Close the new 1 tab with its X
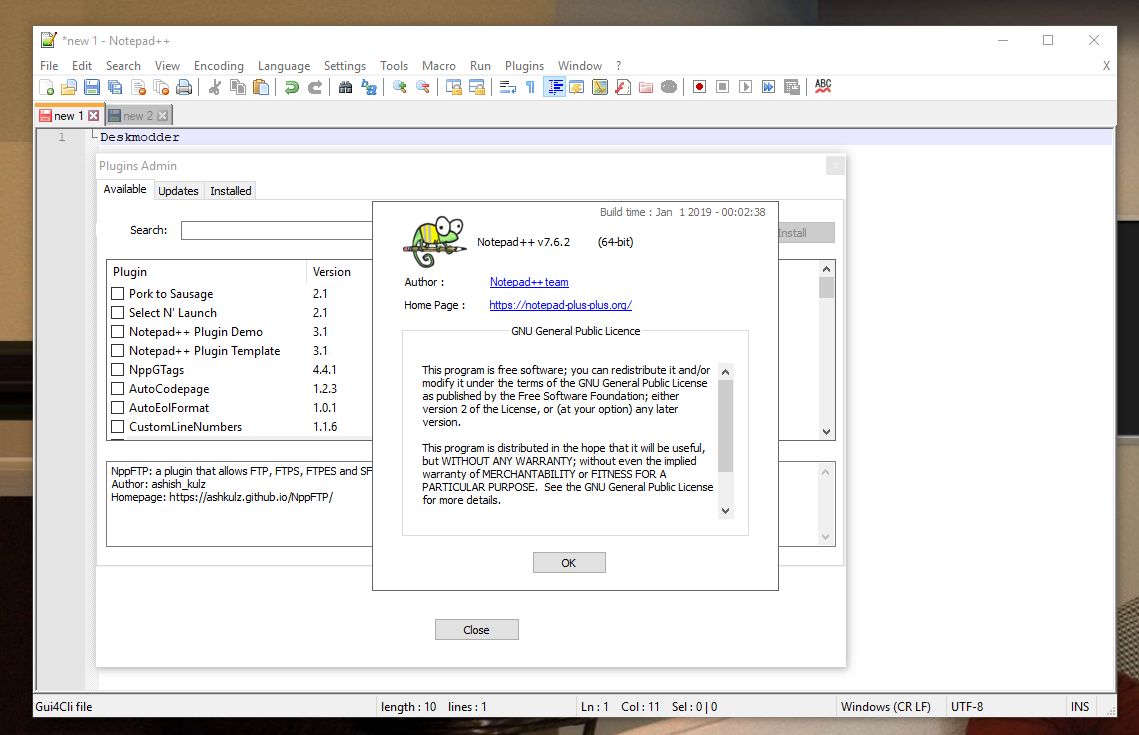Viewport: 1139px width, 735px height. click(93, 115)
